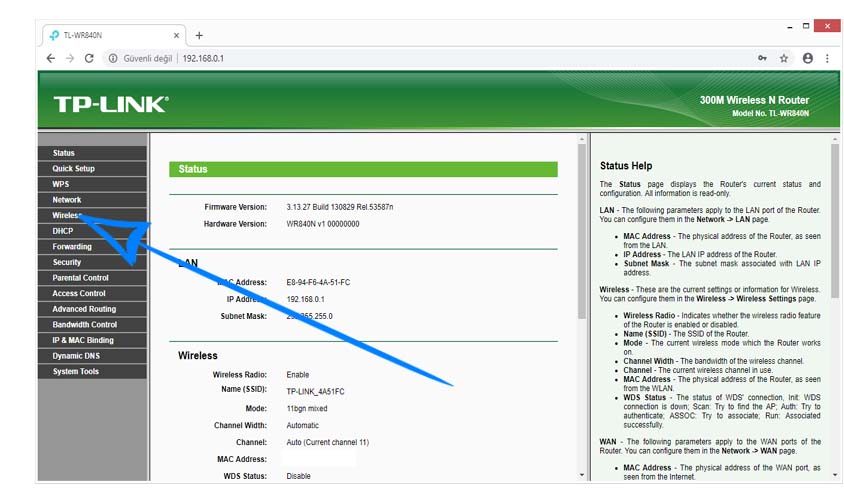Open the Chrome profile avatar icon
This screenshot has height=498, width=844.
(807, 58)
